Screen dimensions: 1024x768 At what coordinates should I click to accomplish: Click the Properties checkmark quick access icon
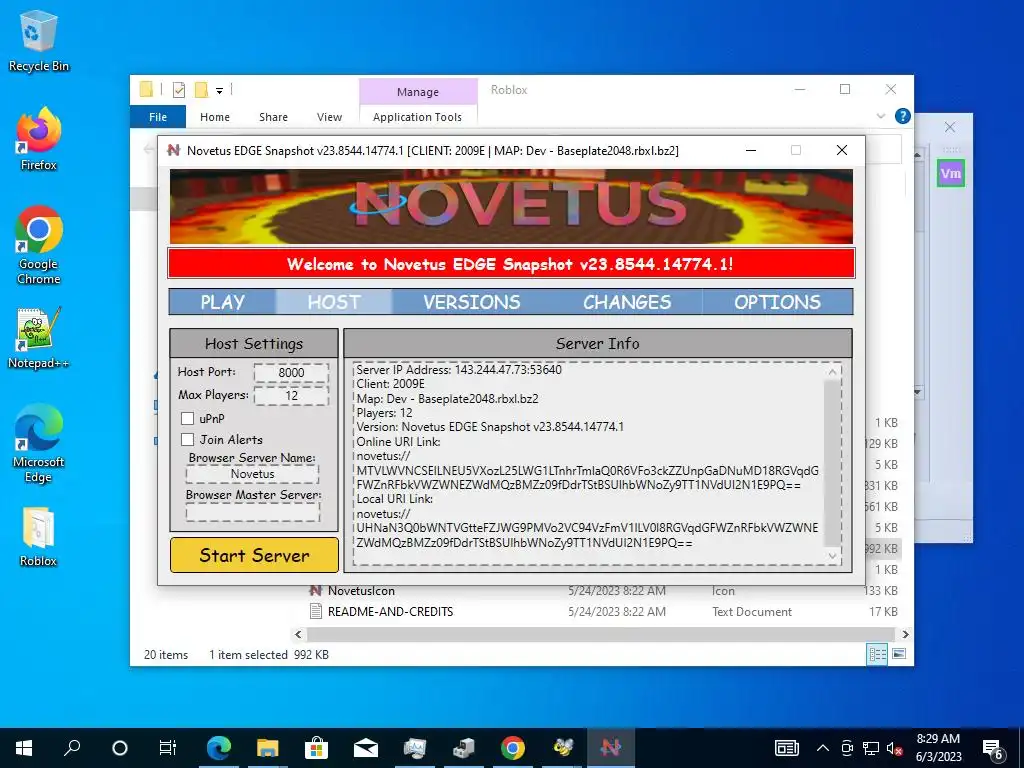pos(179,90)
